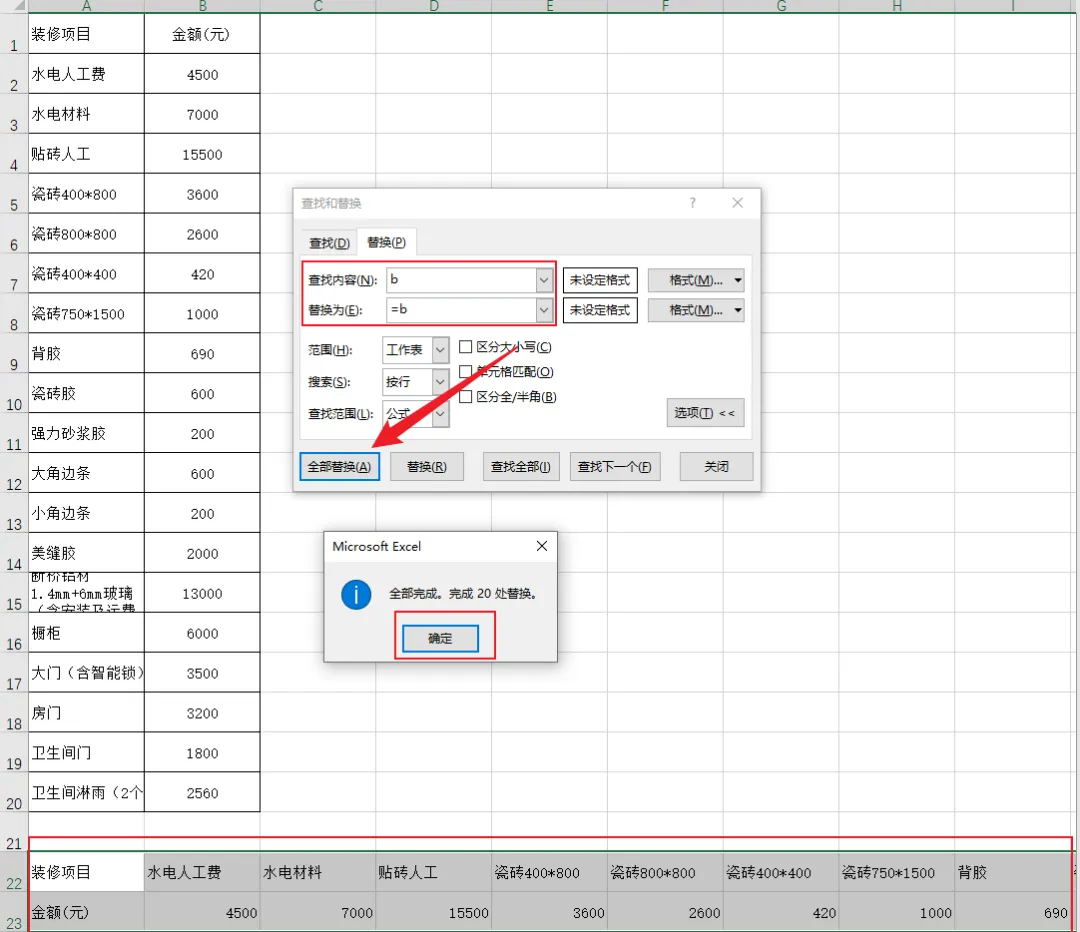Select cell 瓷砖750*1500 in column A
1080x932 pixels.
click(x=86, y=313)
